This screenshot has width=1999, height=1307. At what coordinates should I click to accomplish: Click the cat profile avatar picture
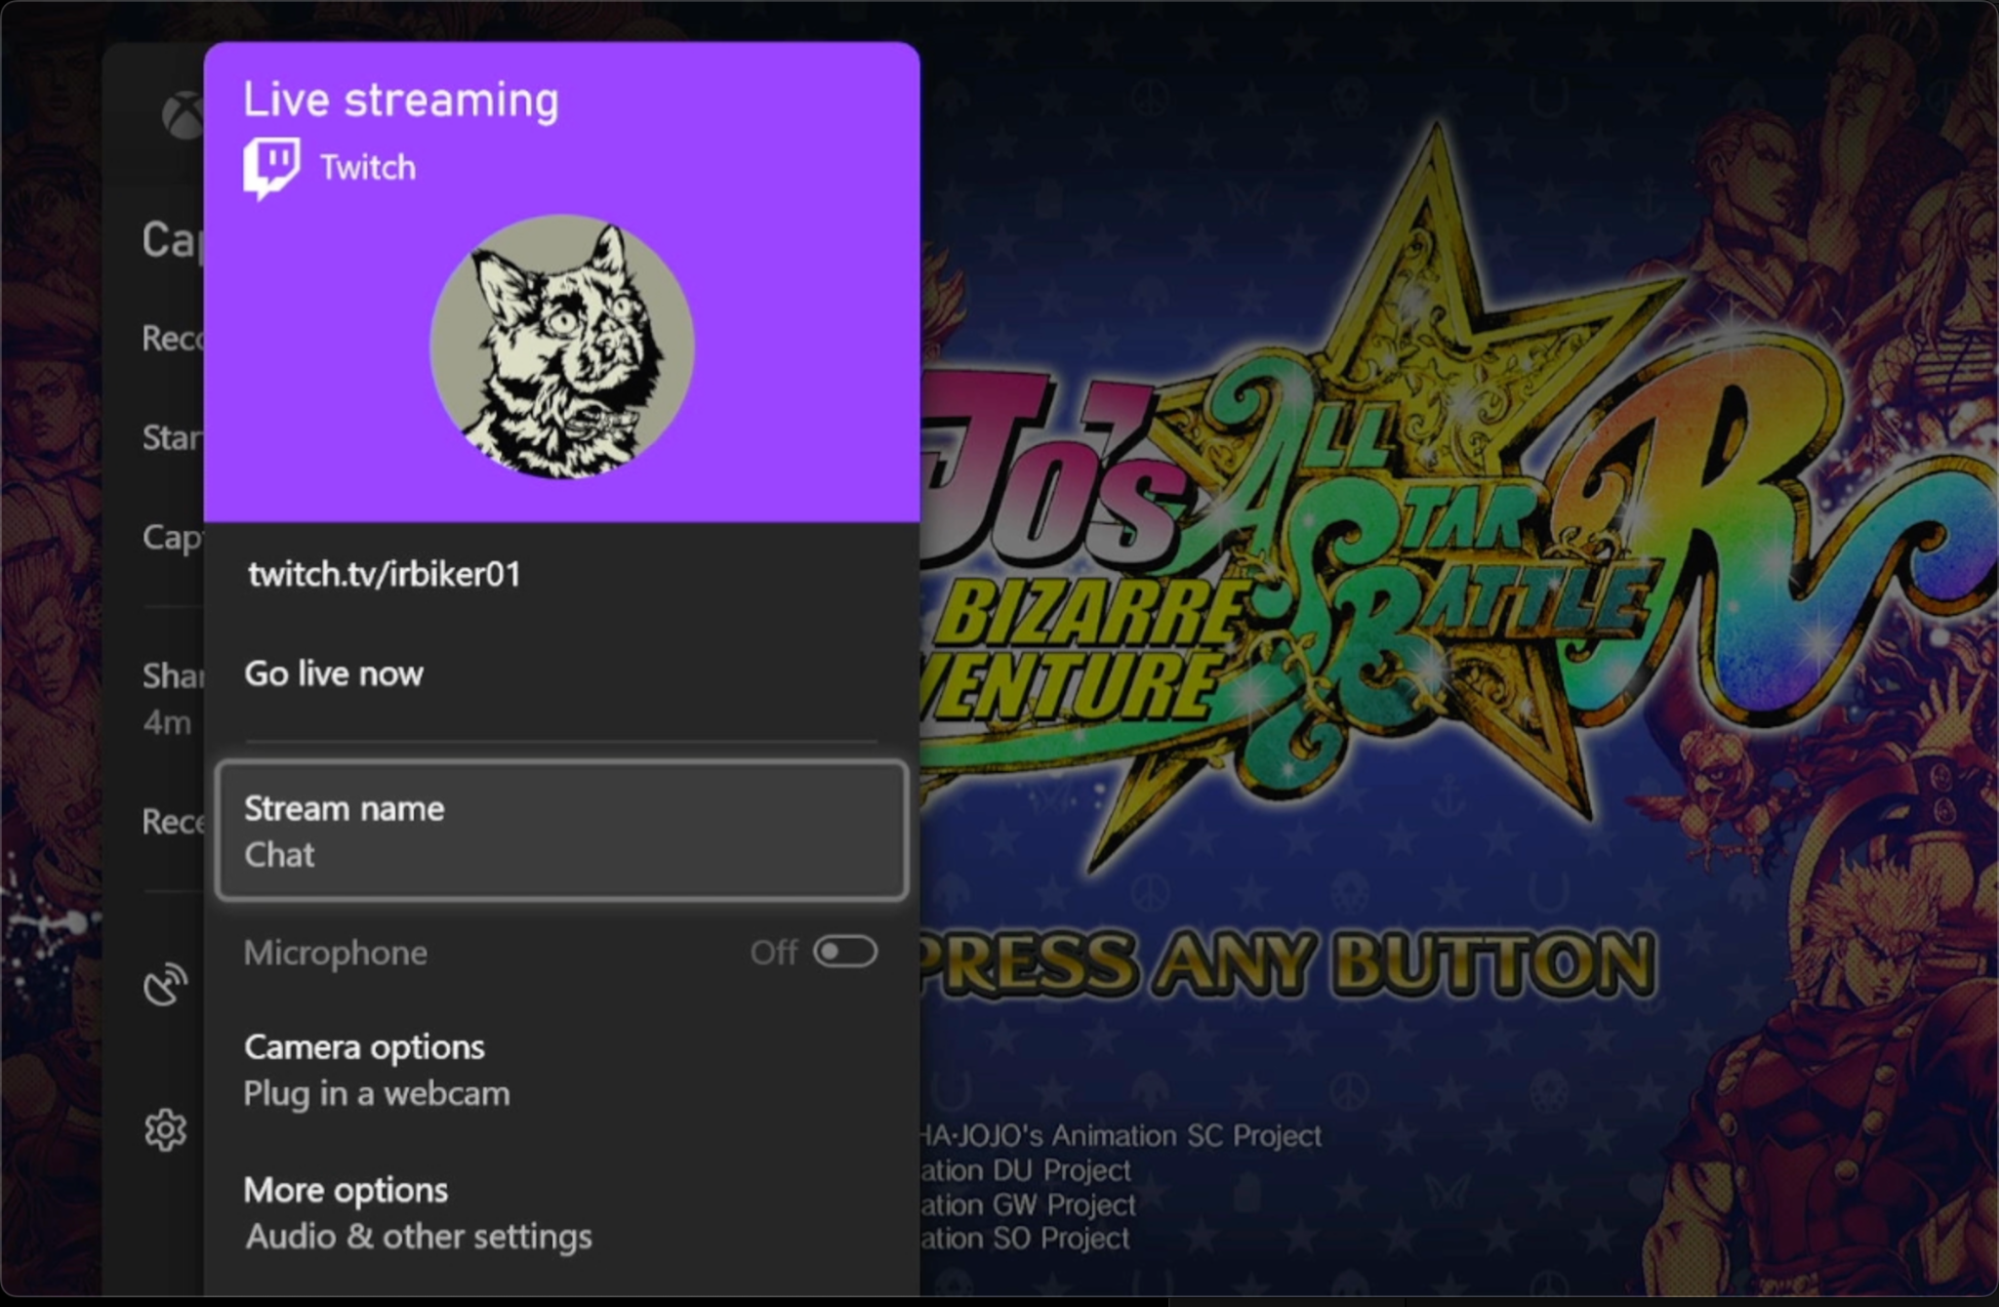(563, 345)
